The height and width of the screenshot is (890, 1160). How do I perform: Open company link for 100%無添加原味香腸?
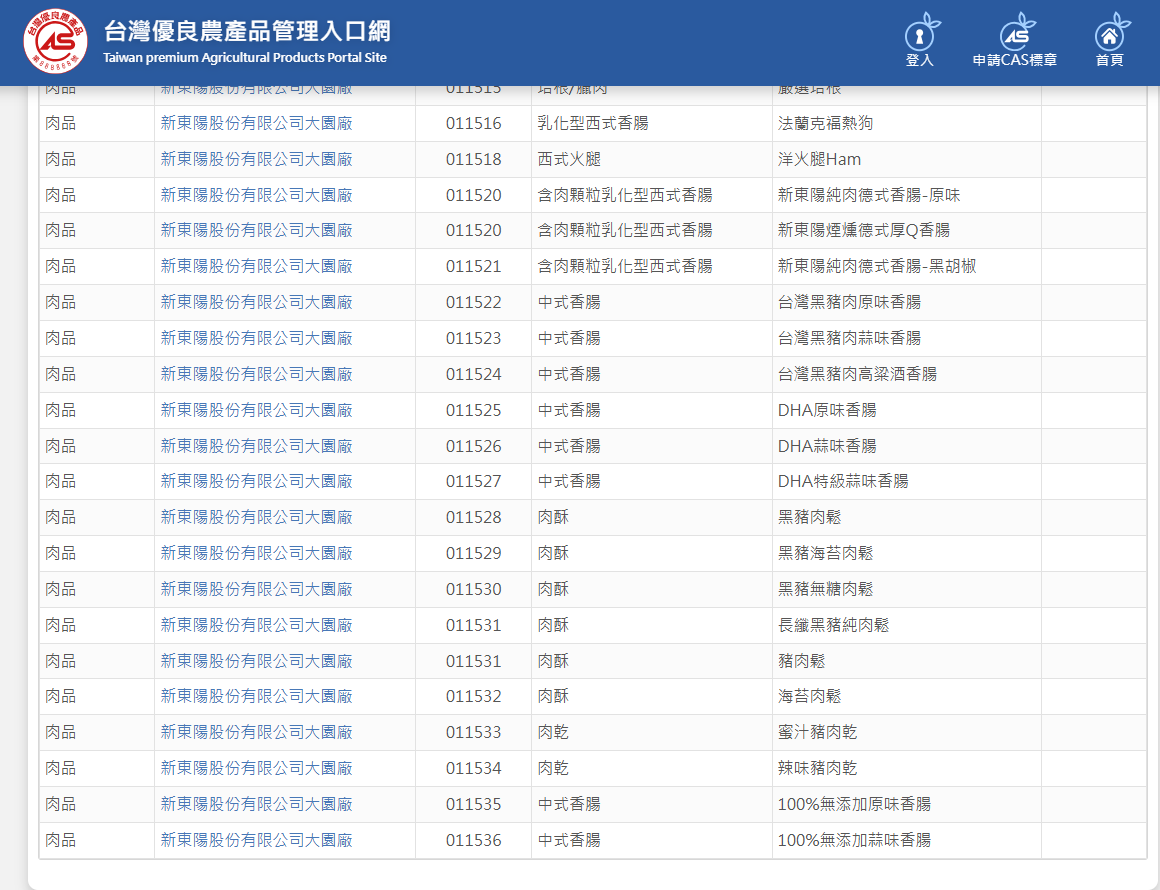257,804
